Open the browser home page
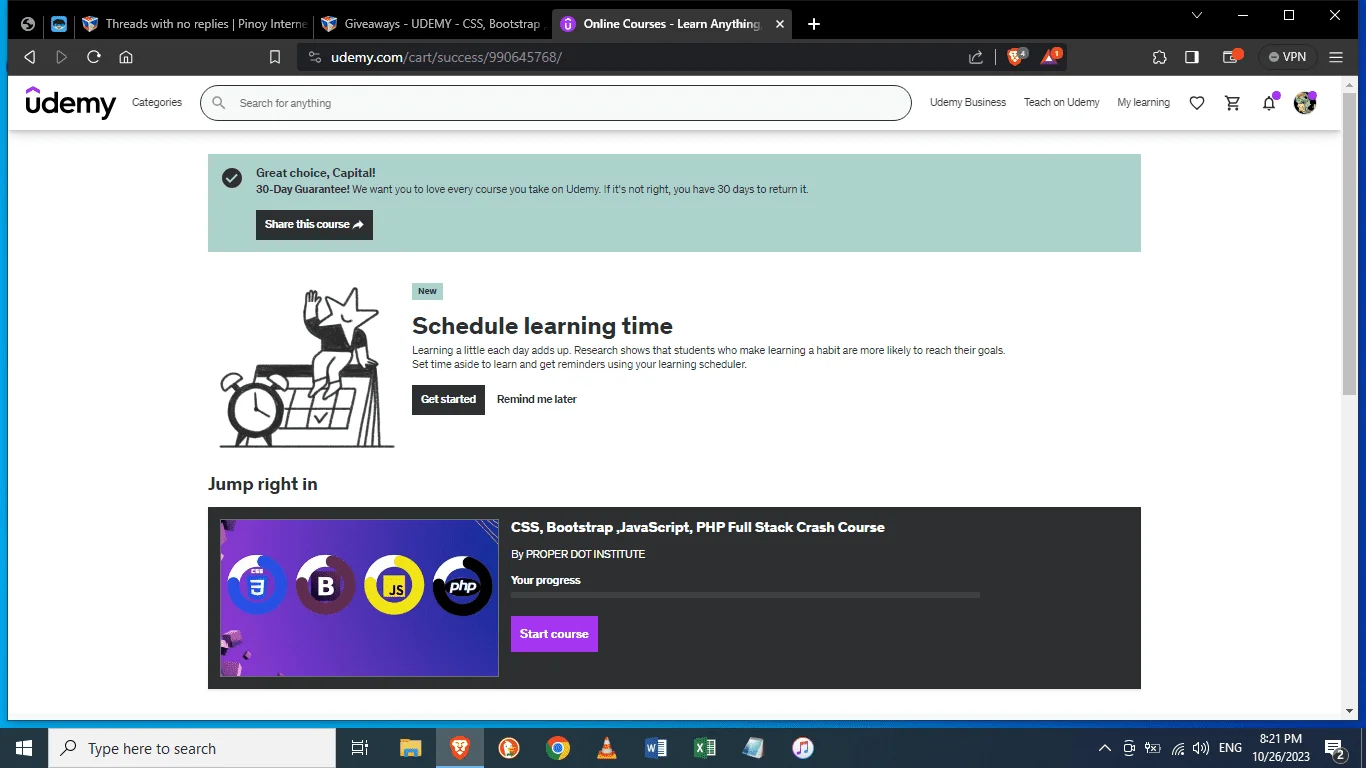This screenshot has width=1366, height=768. [126, 57]
